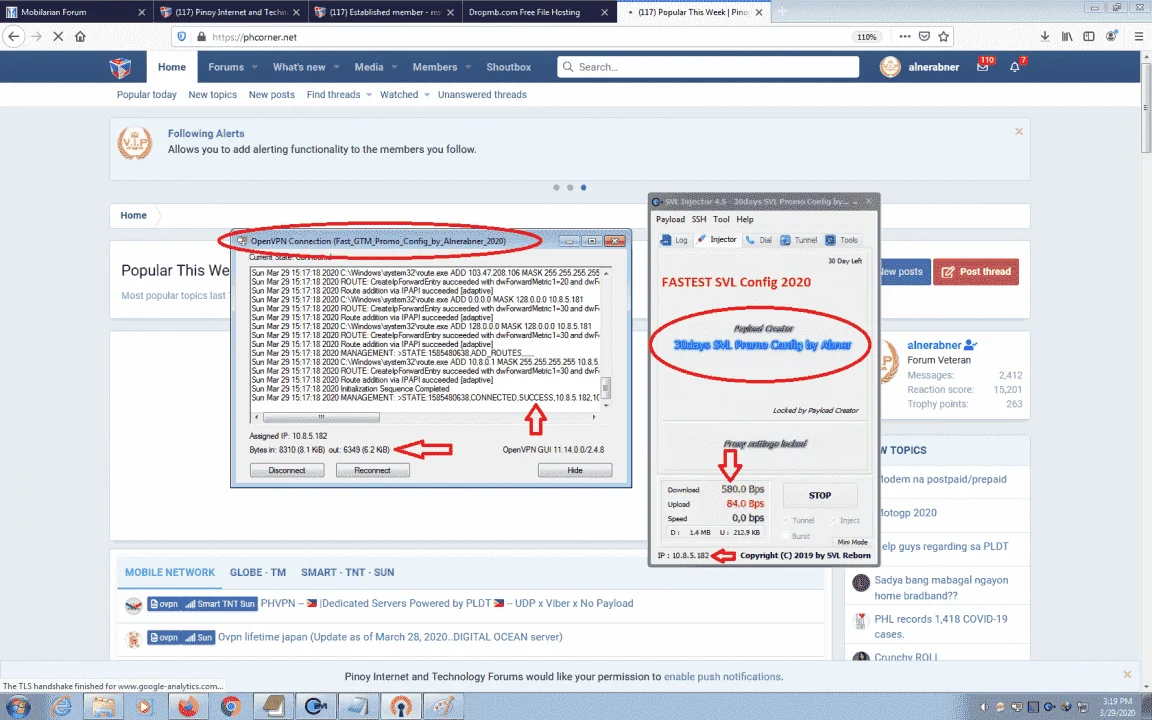Expand the Members dropdown arrow

pyautogui.click(x=468, y=67)
